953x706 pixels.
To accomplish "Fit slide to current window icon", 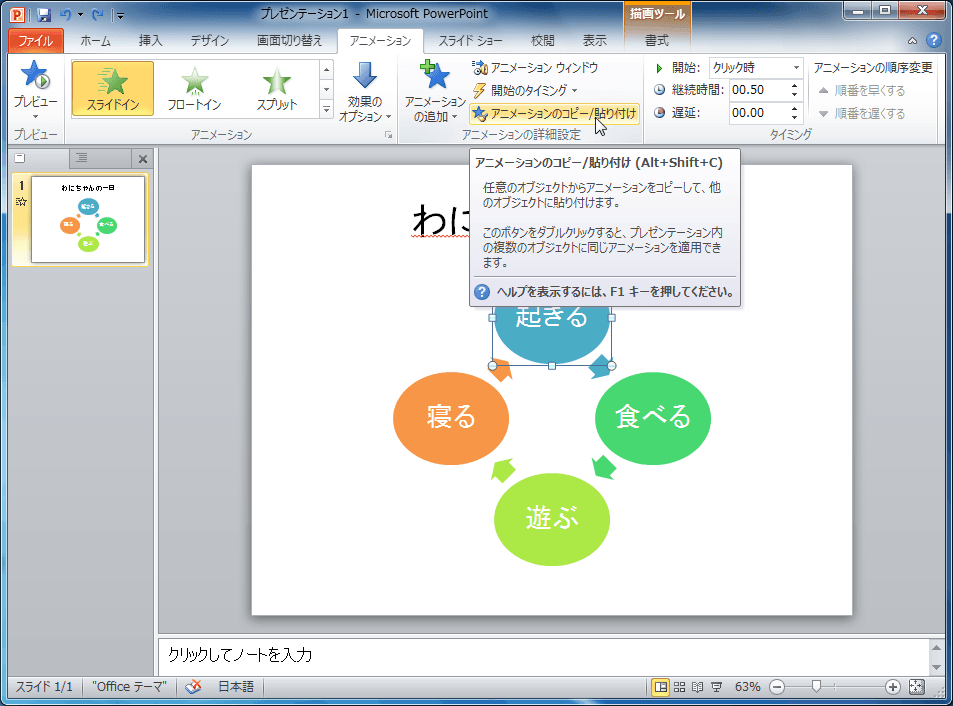I will (917, 687).
